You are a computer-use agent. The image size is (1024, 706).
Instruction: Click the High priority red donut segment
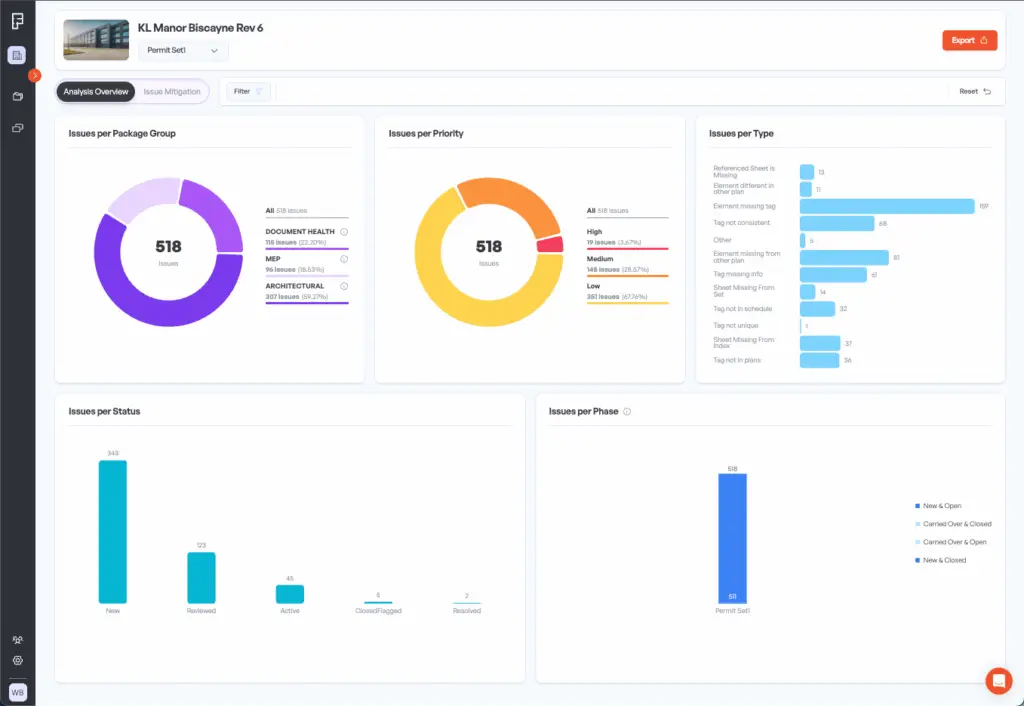point(550,244)
